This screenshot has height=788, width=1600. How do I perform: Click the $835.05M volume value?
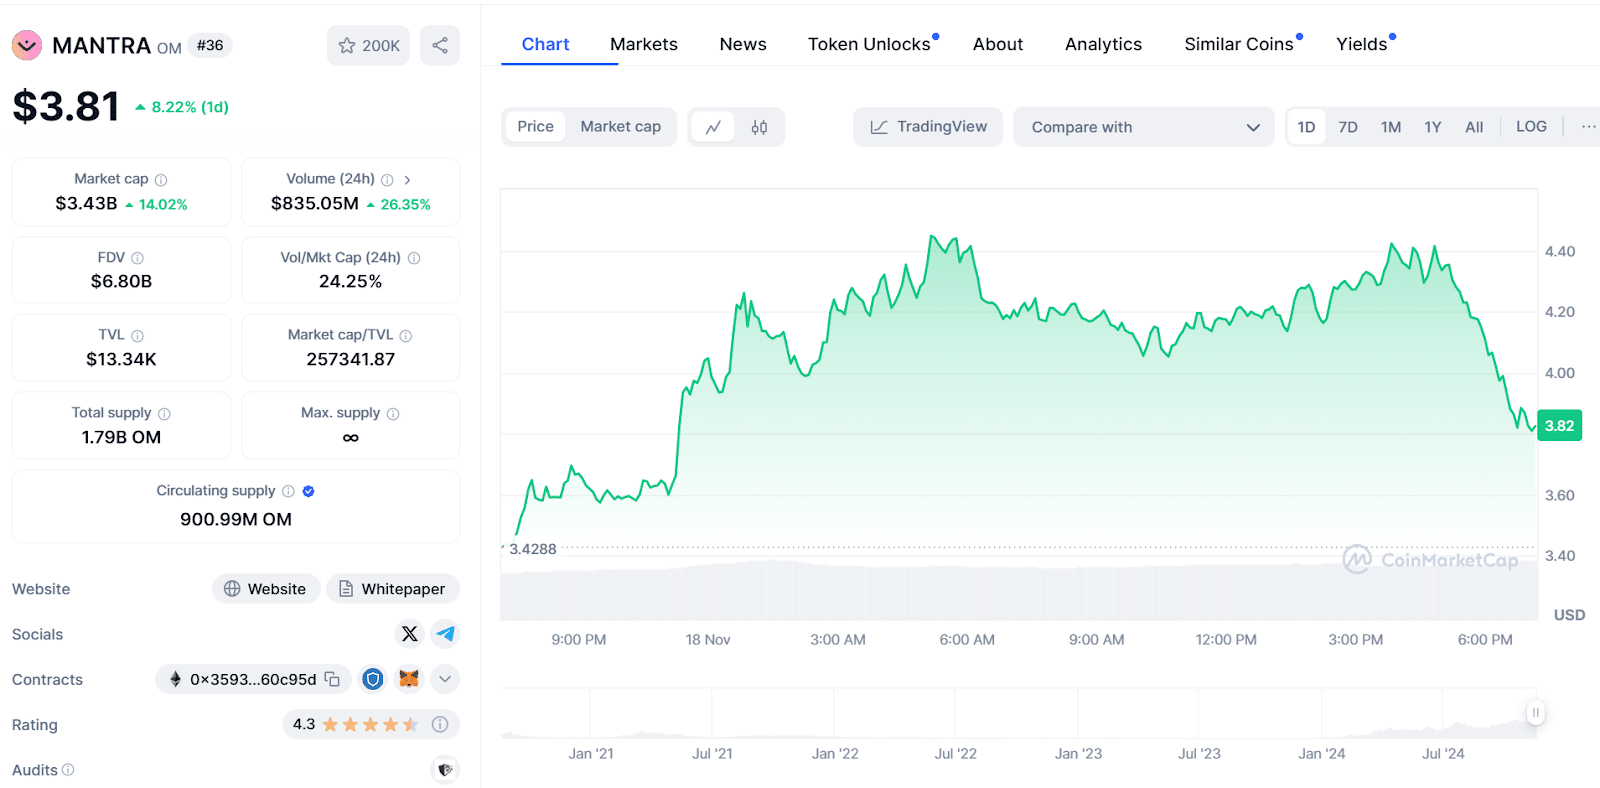(315, 204)
